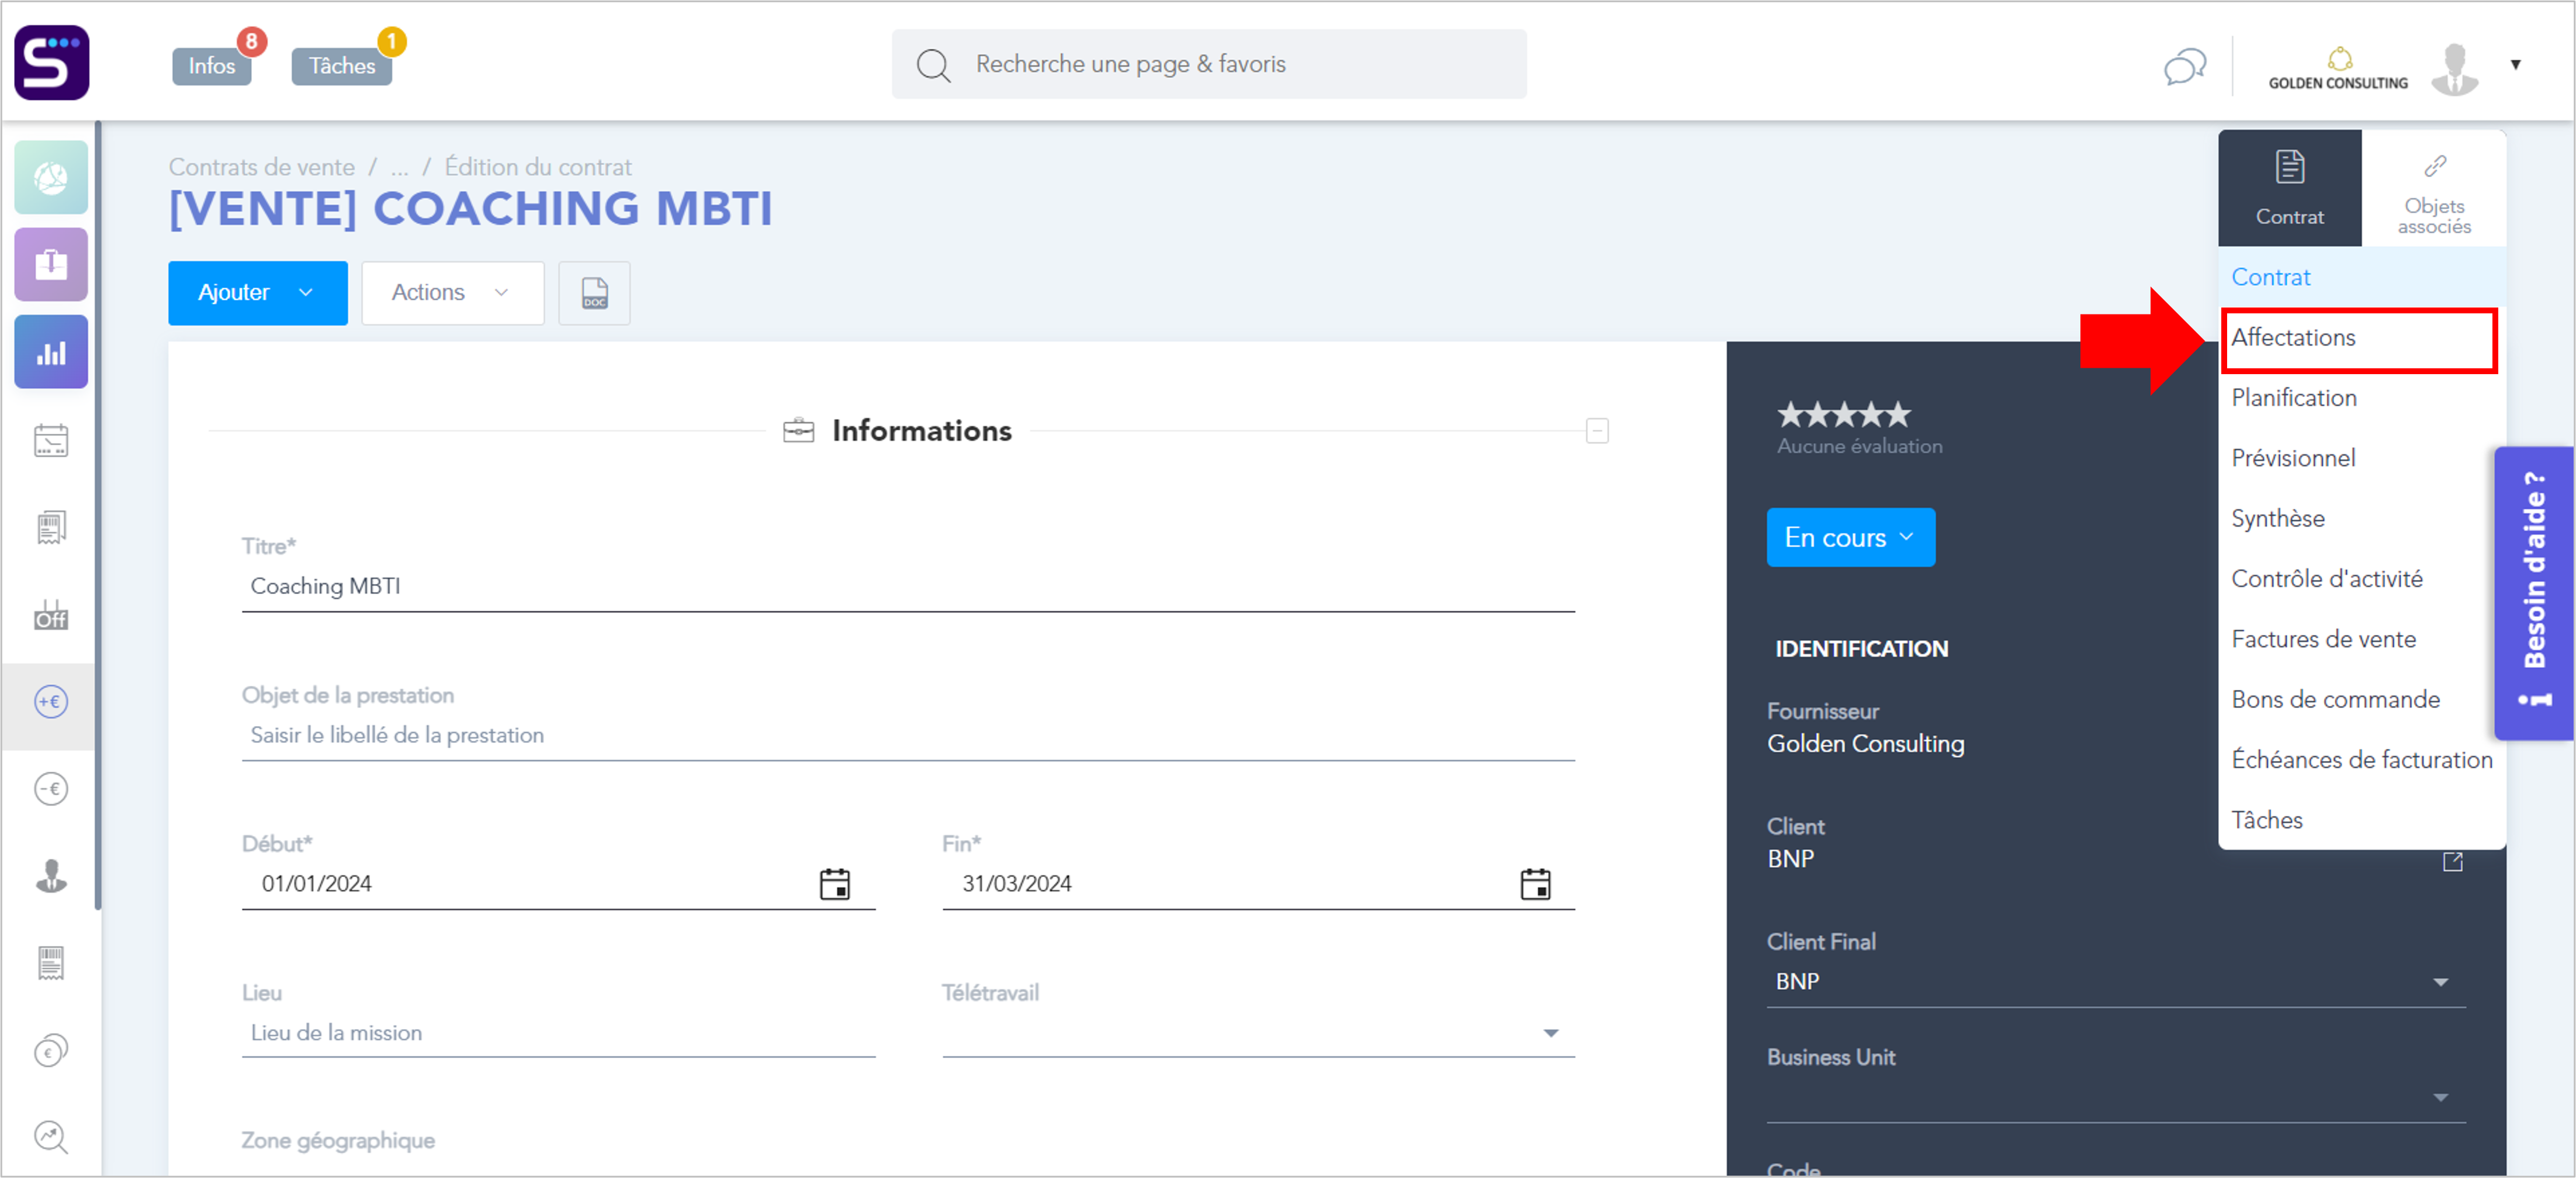Open the invoice sheet sidebar icon
2576x1178 pixels.
pos(51,963)
